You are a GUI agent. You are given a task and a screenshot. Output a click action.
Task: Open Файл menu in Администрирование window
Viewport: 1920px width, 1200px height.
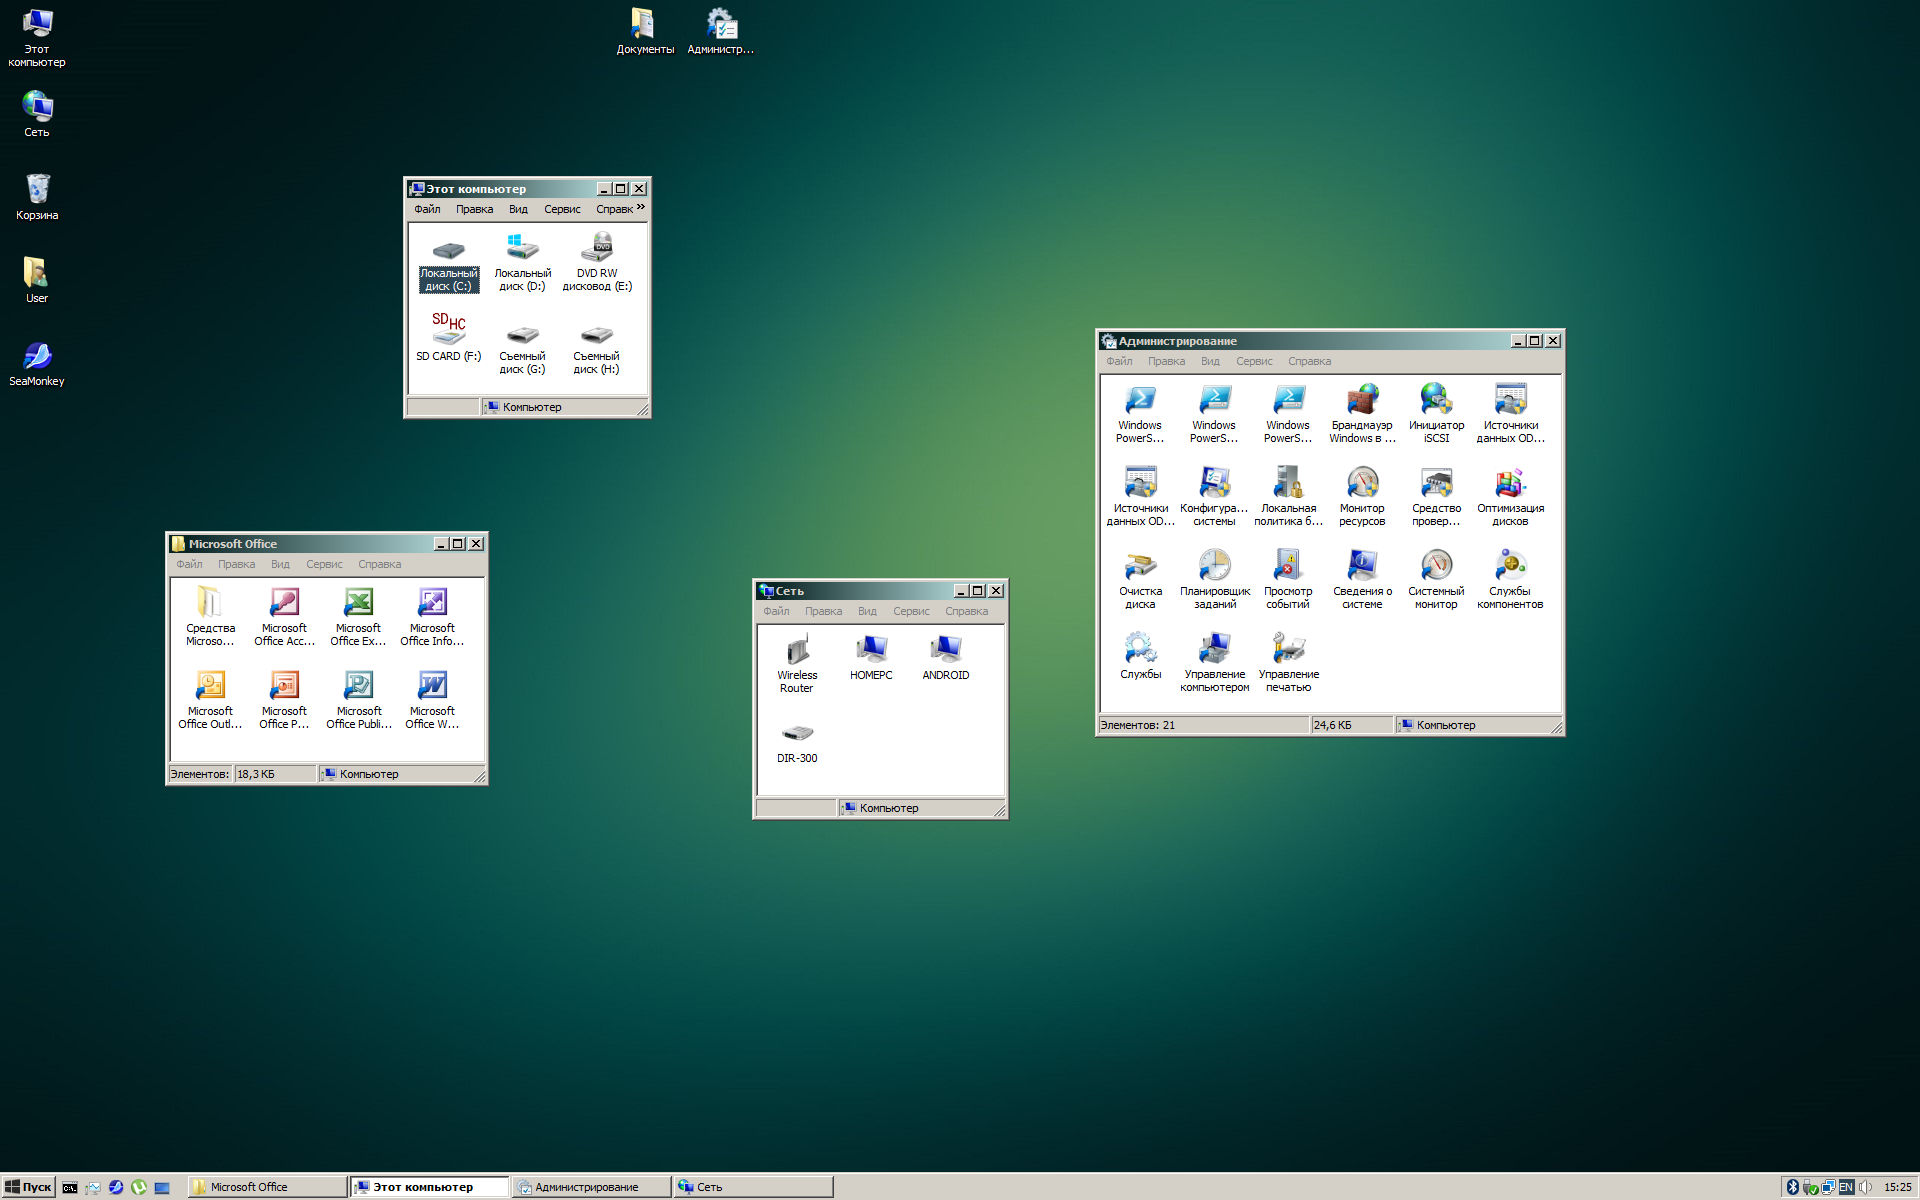(1119, 361)
